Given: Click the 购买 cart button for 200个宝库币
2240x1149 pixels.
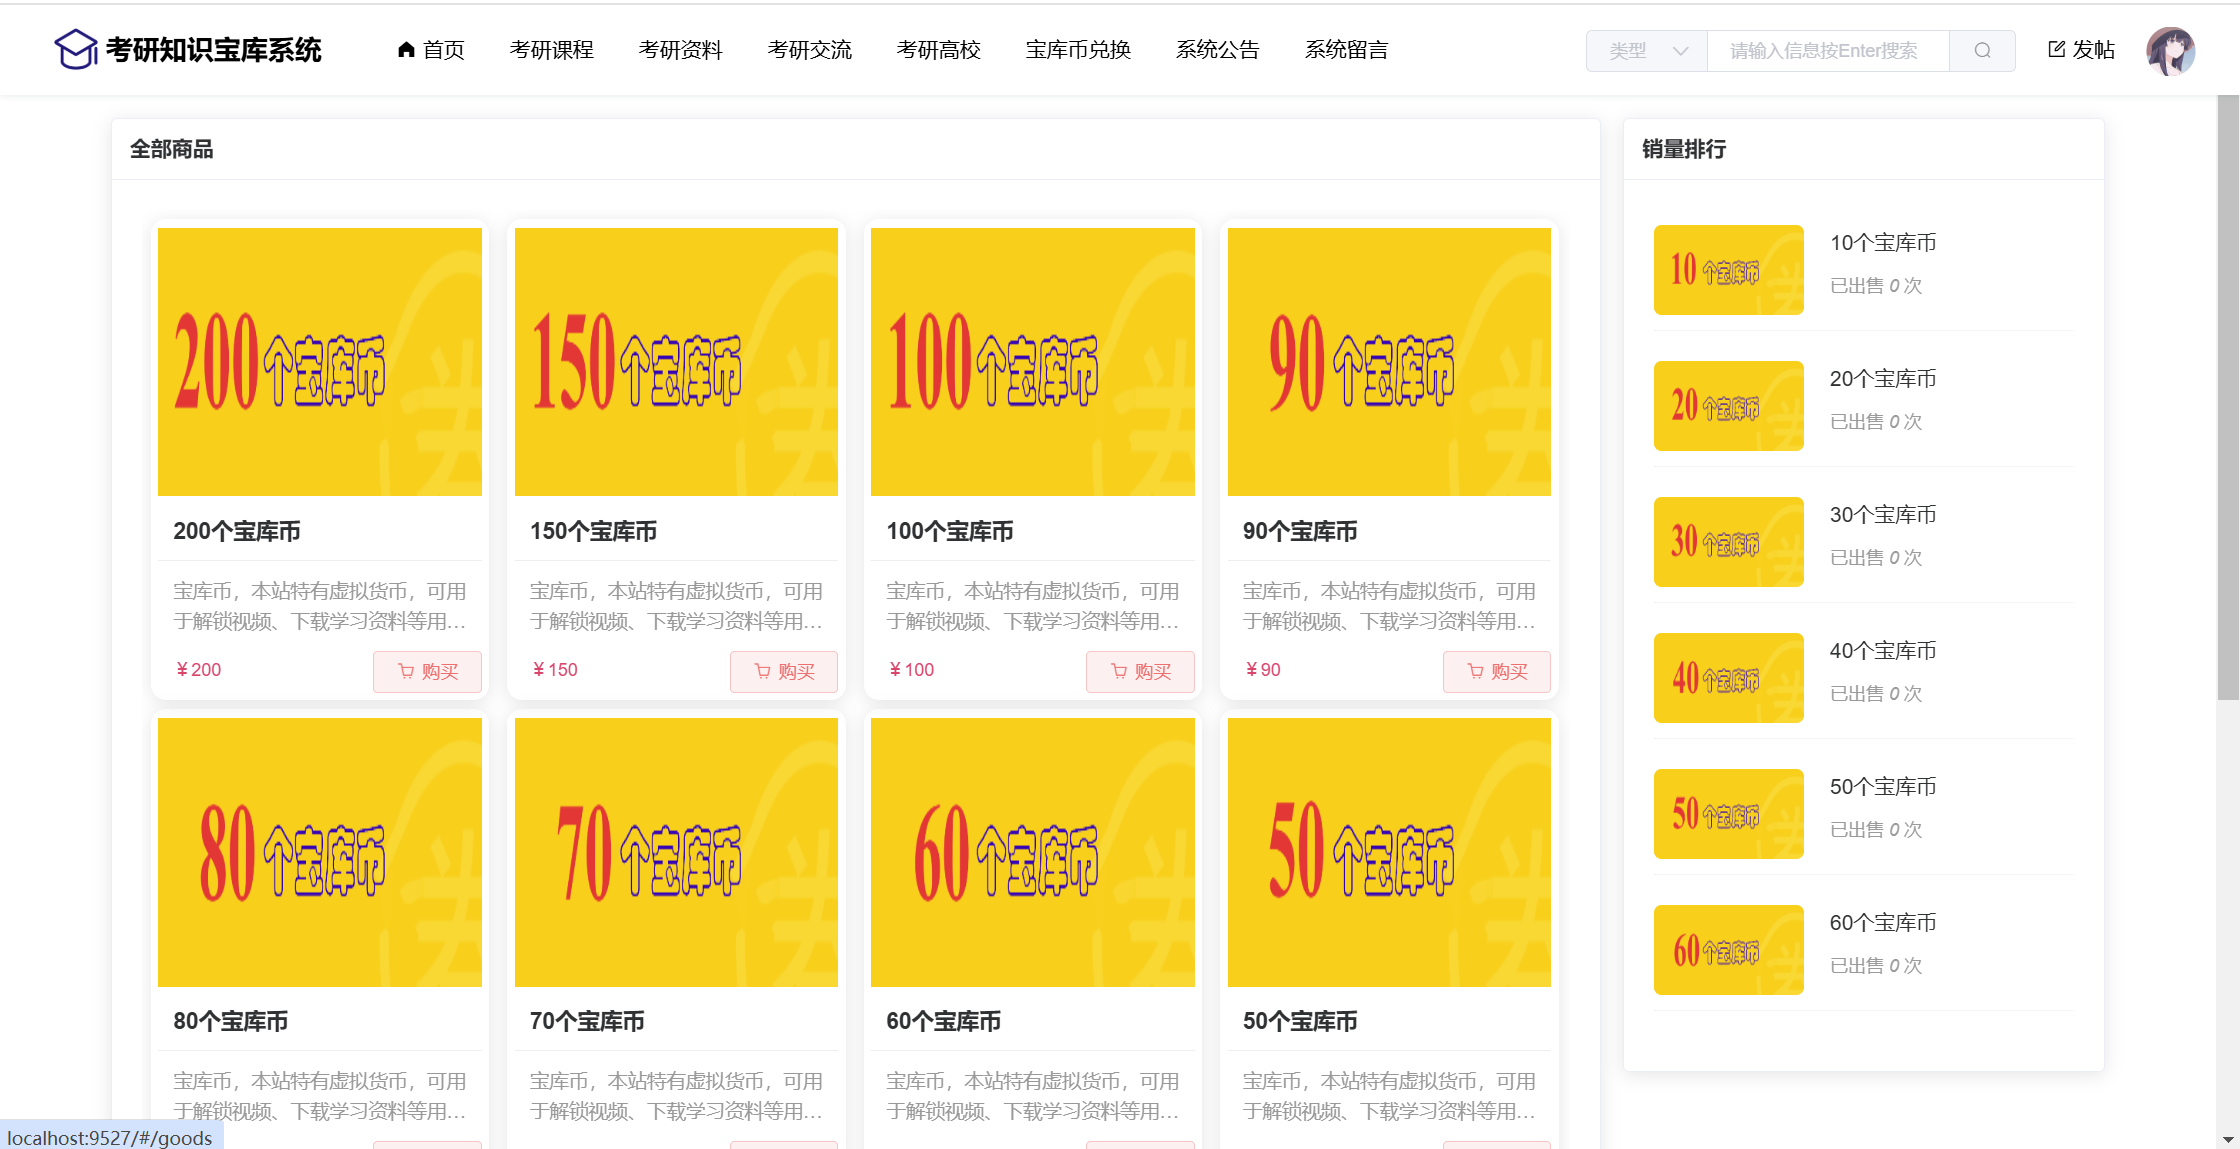Looking at the screenshot, I should pyautogui.click(x=427, y=671).
